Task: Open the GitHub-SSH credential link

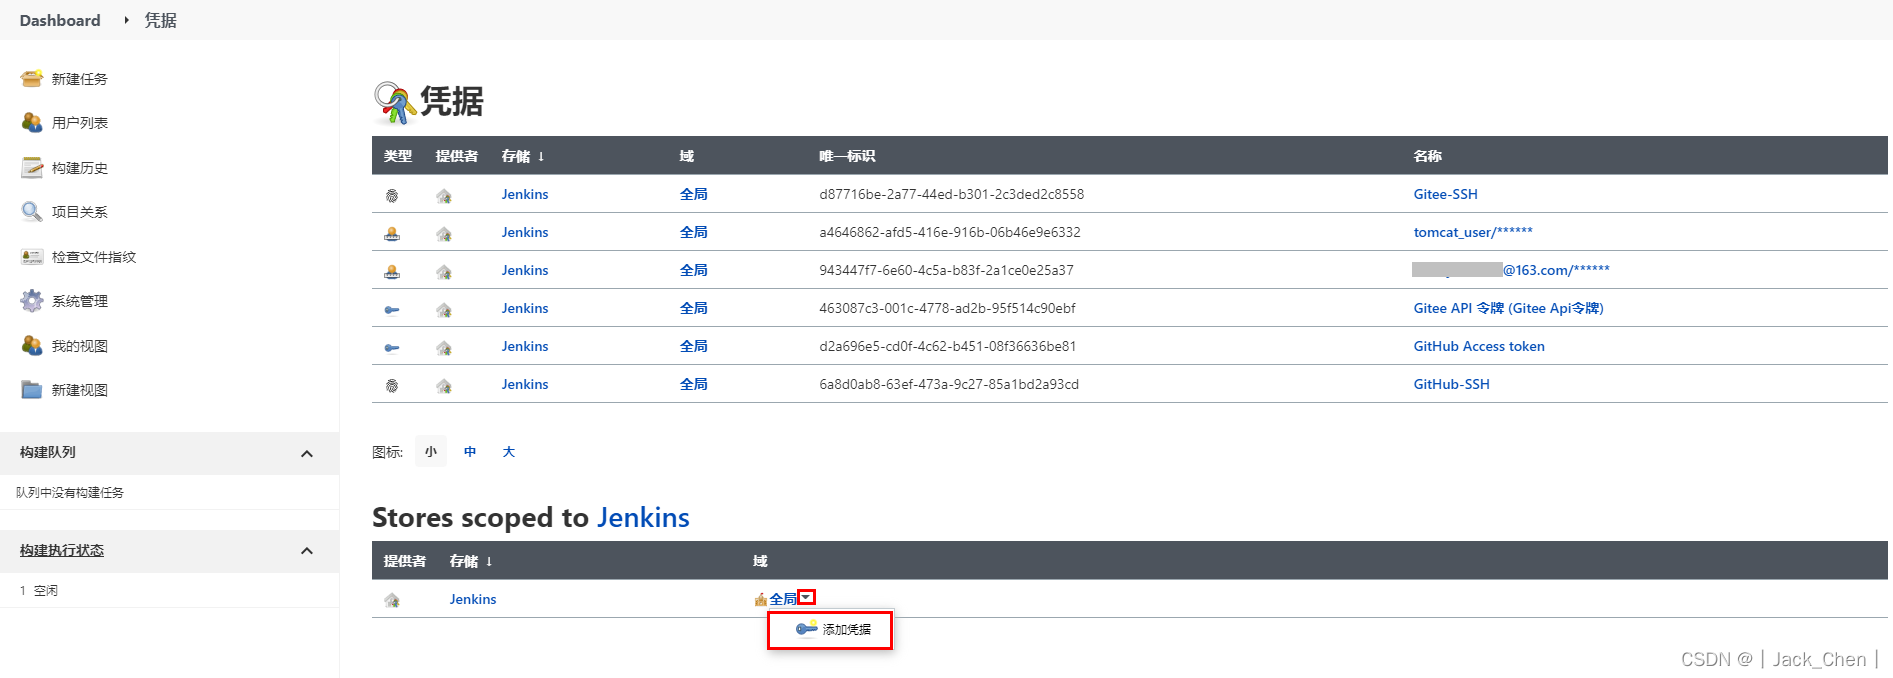Action: (x=1451, y=384)
